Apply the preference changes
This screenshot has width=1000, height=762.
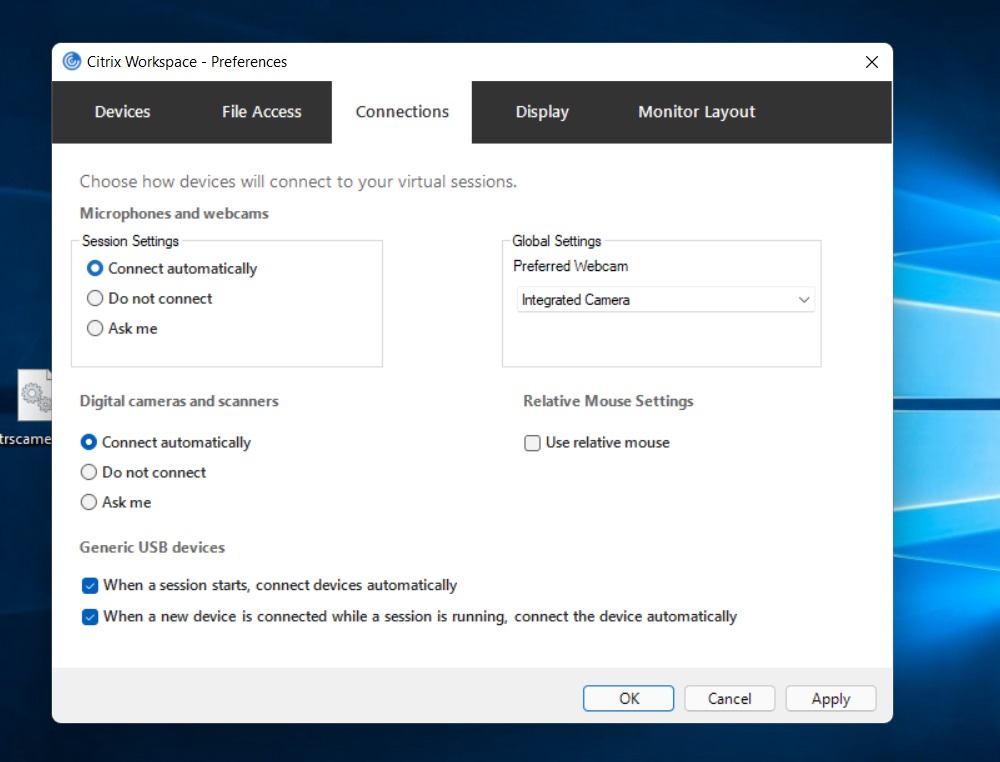pyautogui.click(x=830, y=698)
